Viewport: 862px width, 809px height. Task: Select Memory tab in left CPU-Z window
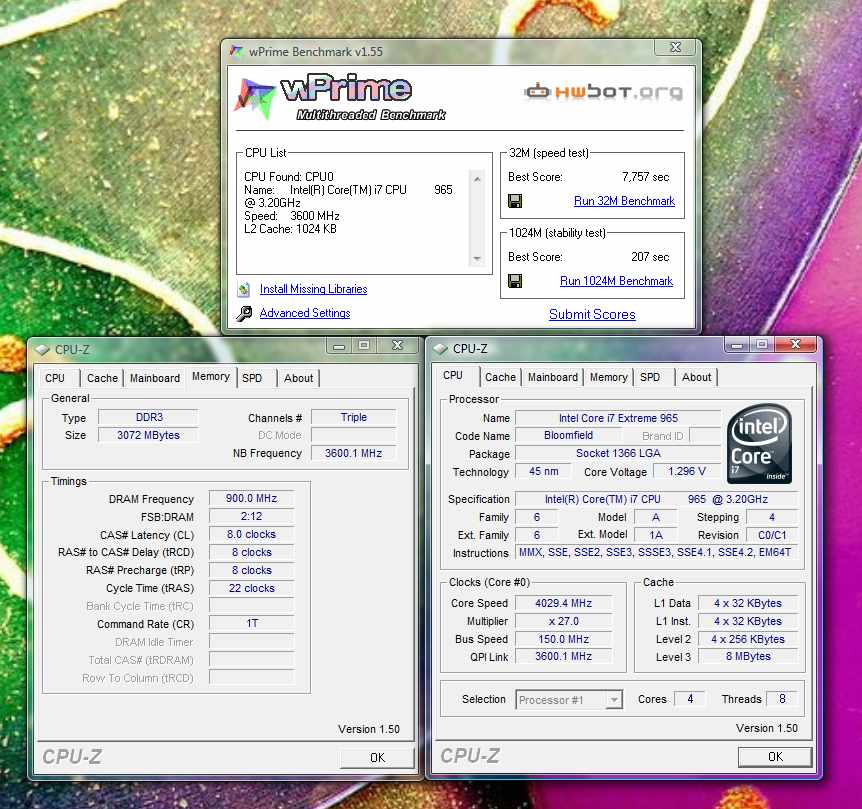211,376
